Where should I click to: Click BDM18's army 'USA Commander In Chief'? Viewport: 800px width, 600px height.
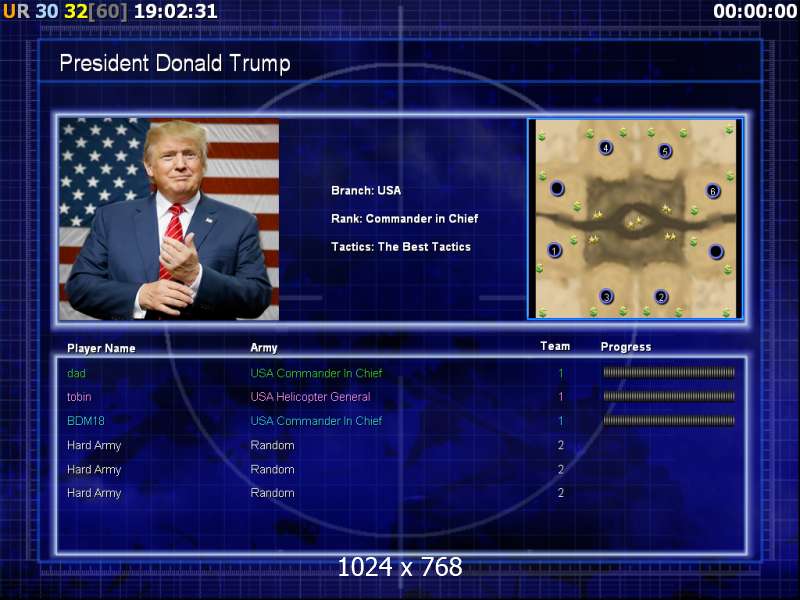pos(316,421)
